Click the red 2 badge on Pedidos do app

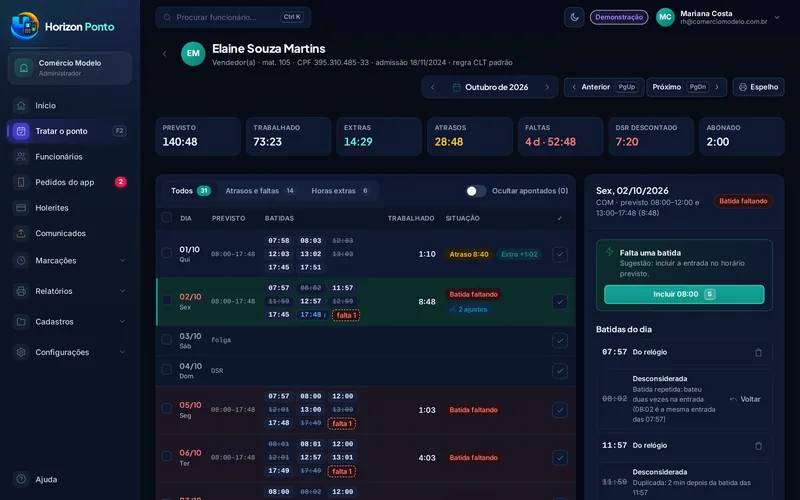(x=120, y=182)
